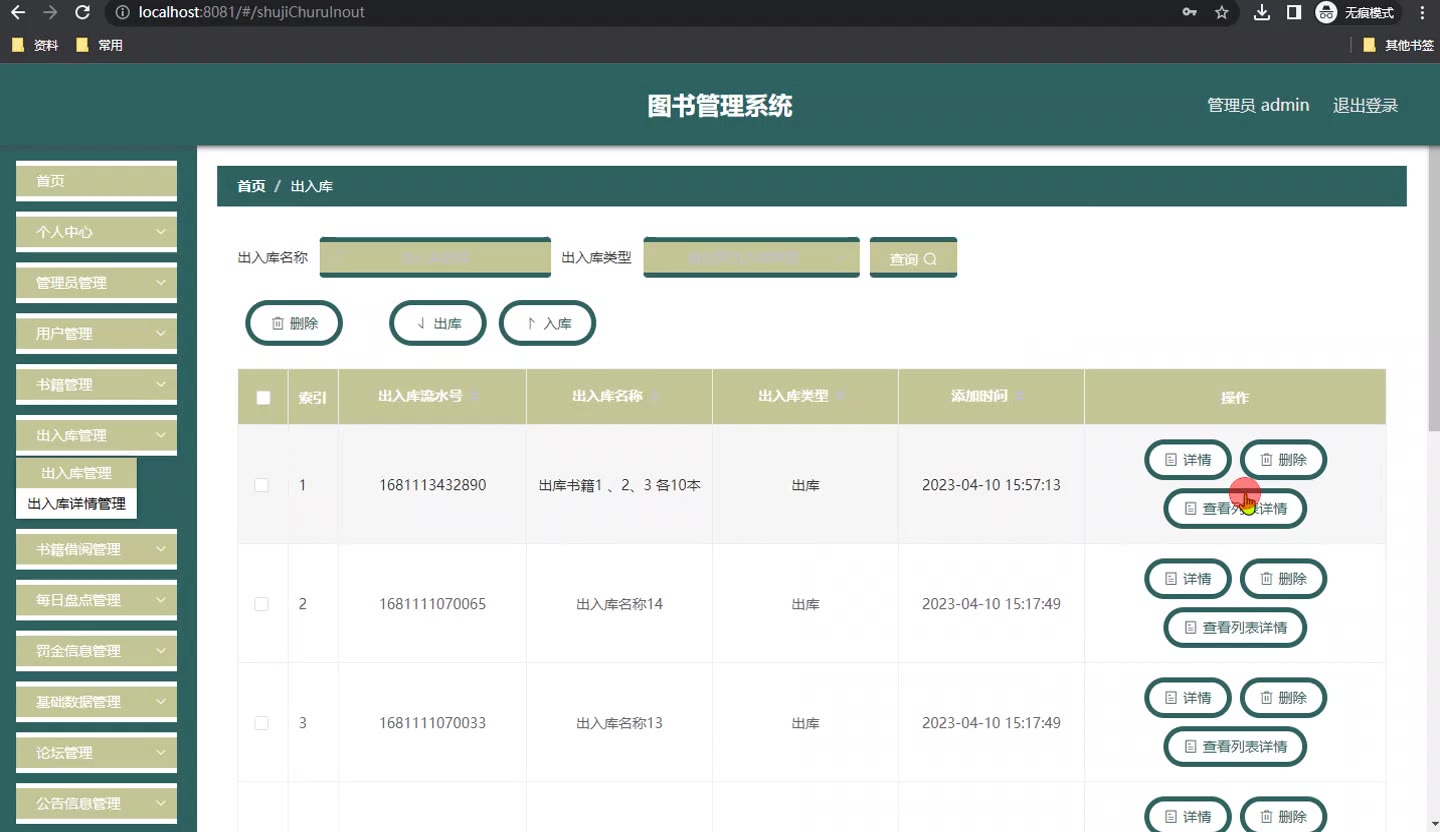The height and width of the screenshot is (832, 1440).
Task: Click the 出入库名称 search input field
Action: (x=435, y=258)
